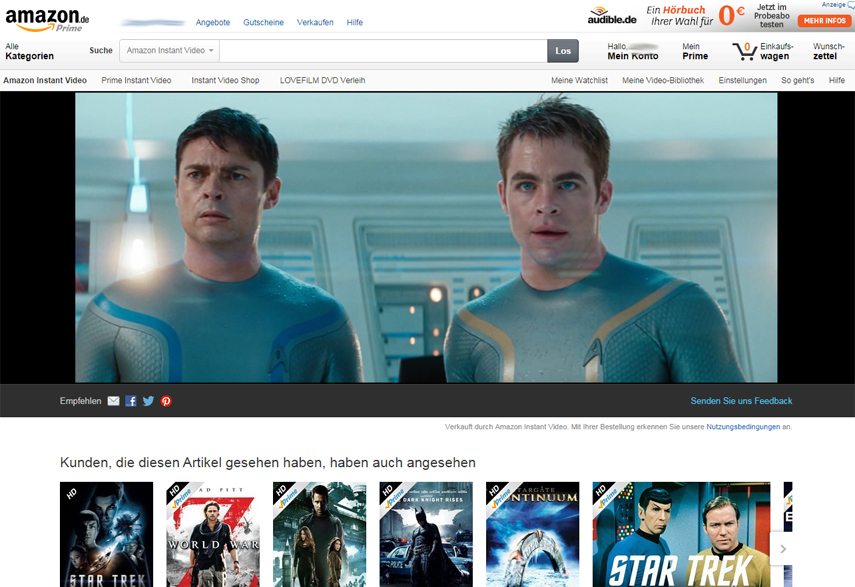Image resolution: width=855 pixels, height=587 pixels.
Task: Open the World War Z poster
Action: point(213,534)
